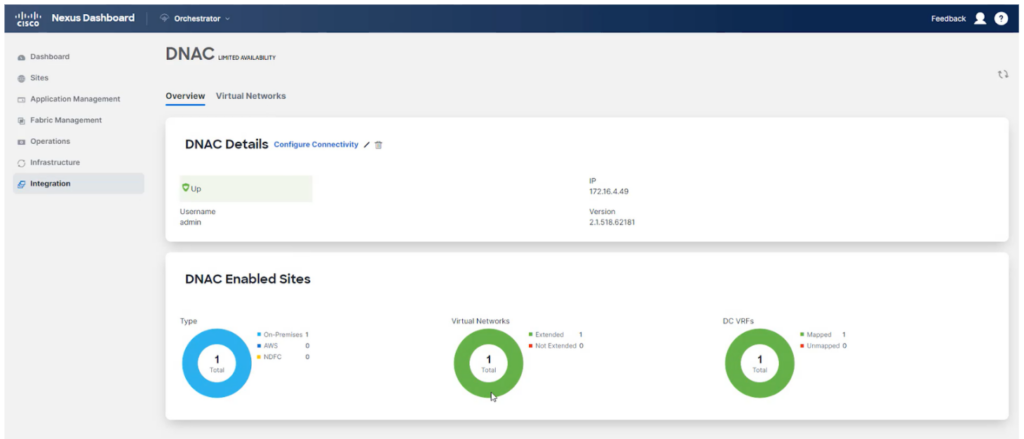Select the version 2.1.518.62181 text
1024x439 pixels.
(x=612, y=222)
